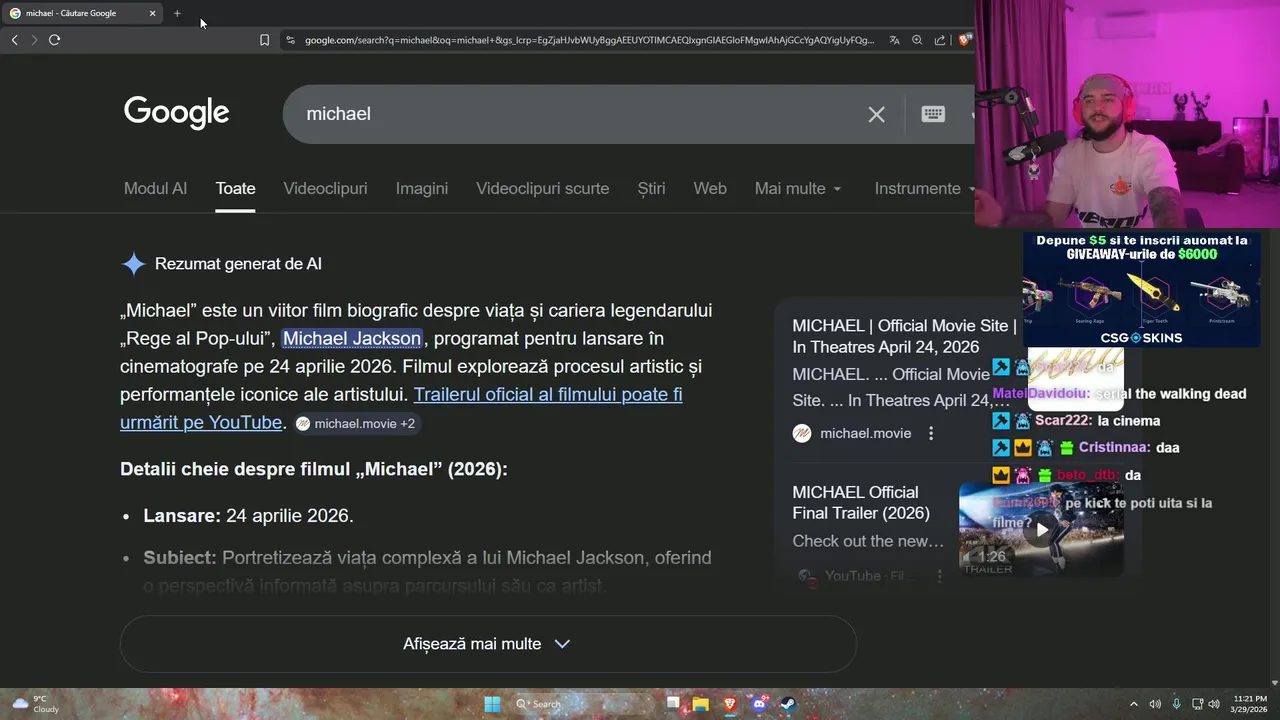
Task: Open MICHAEL Official Movie Site result
Action: click(x=904, y=336)
